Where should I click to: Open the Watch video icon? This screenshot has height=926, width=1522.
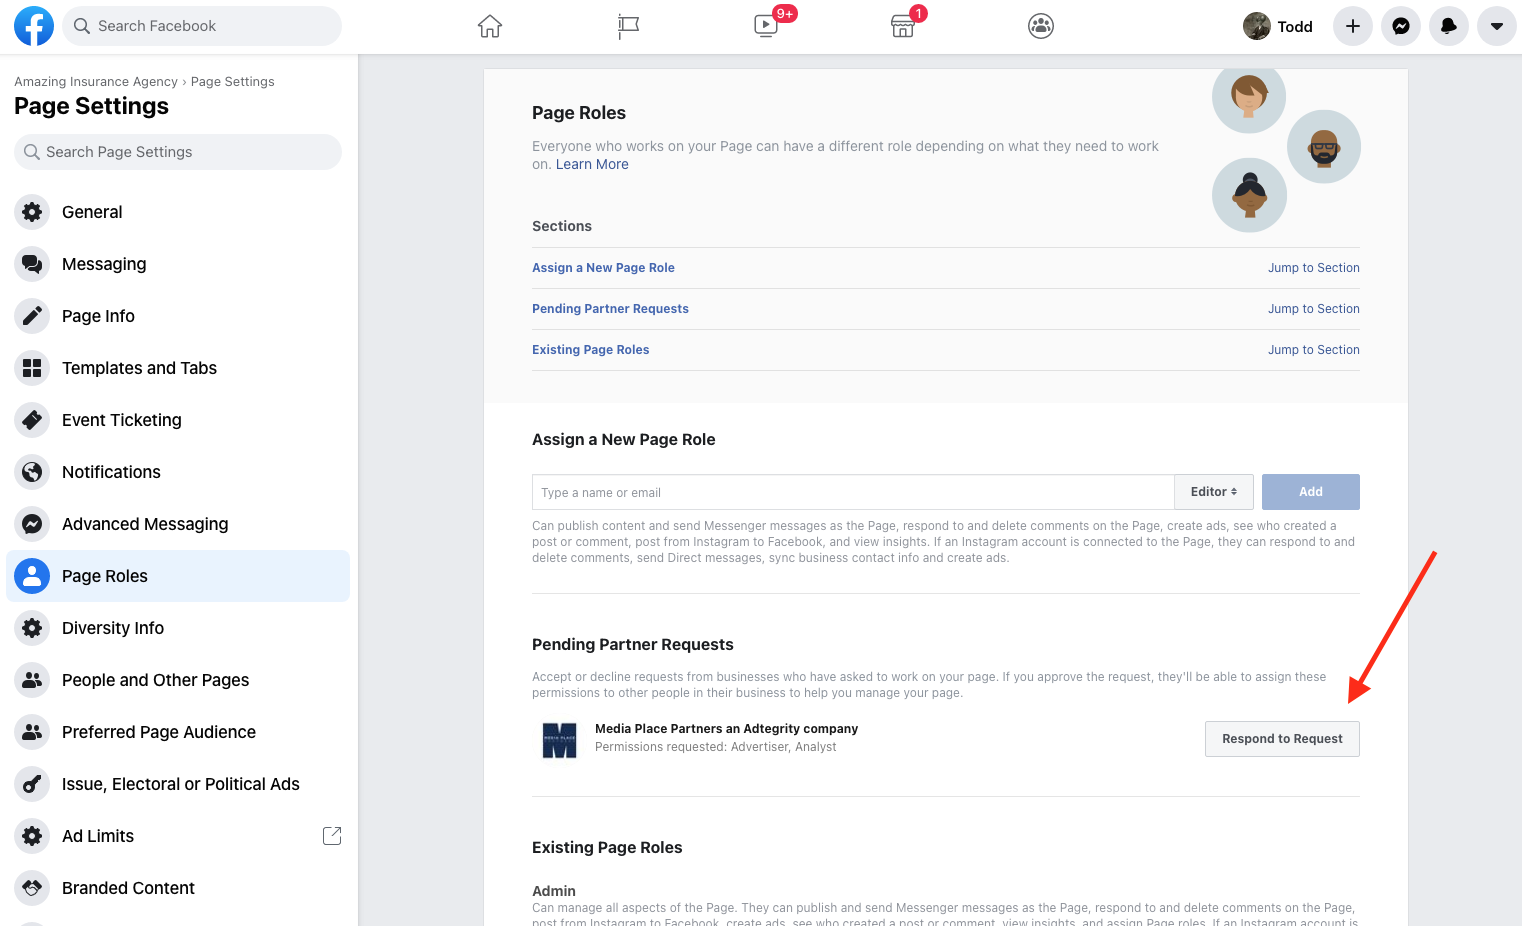[766, 26]
